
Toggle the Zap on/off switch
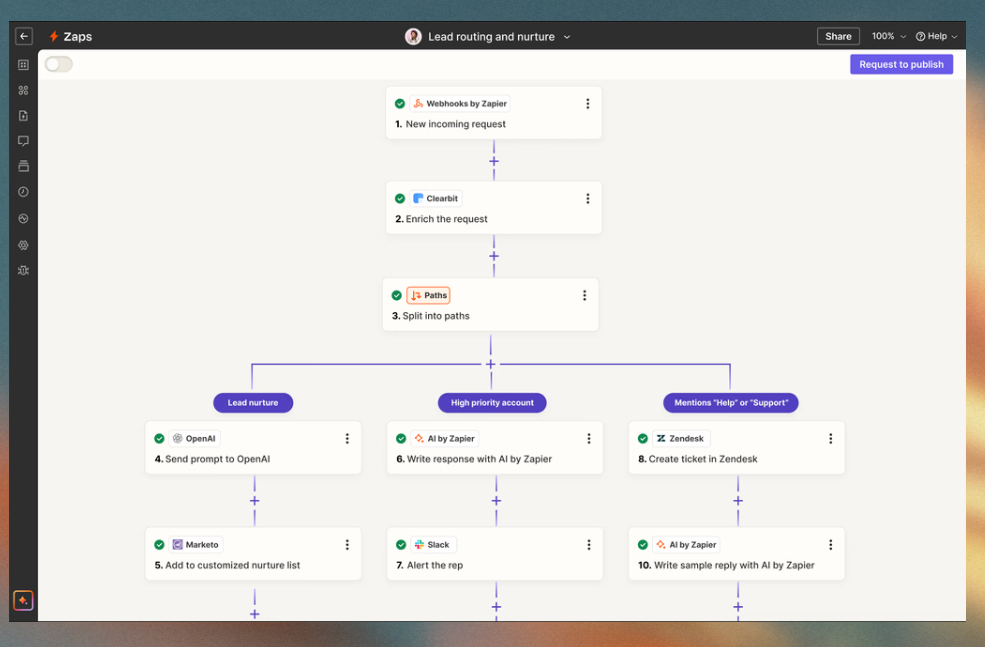59,64
